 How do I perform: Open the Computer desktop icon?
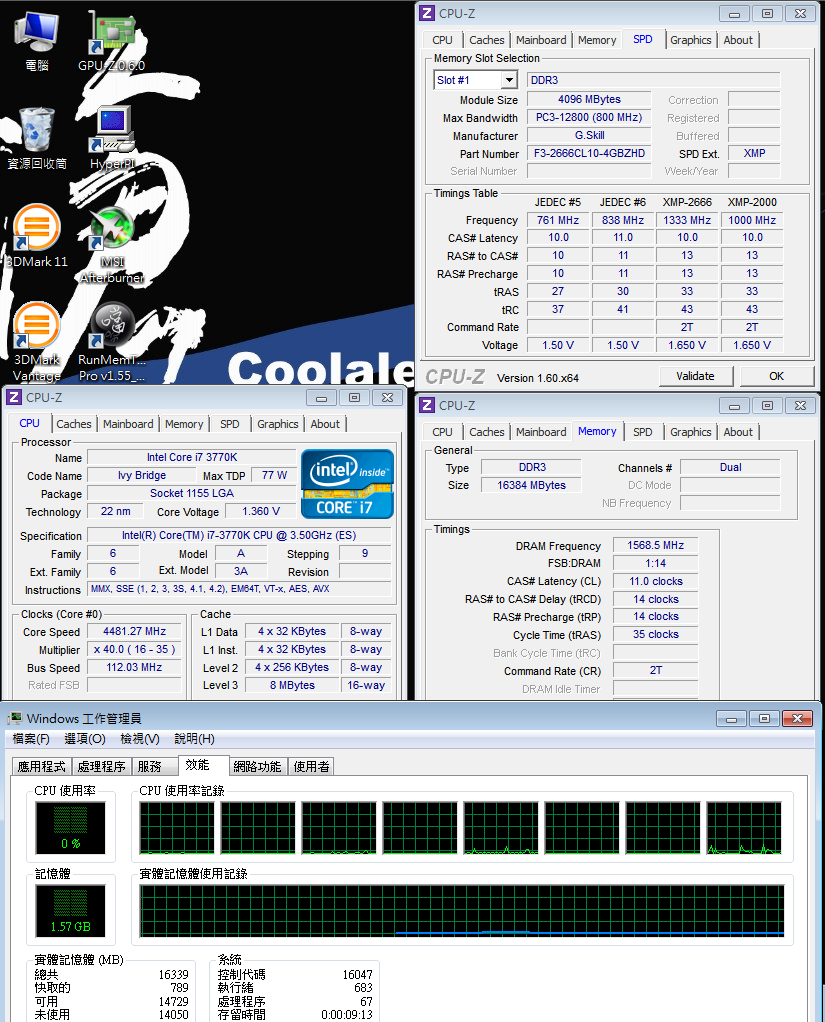(36, 40)
